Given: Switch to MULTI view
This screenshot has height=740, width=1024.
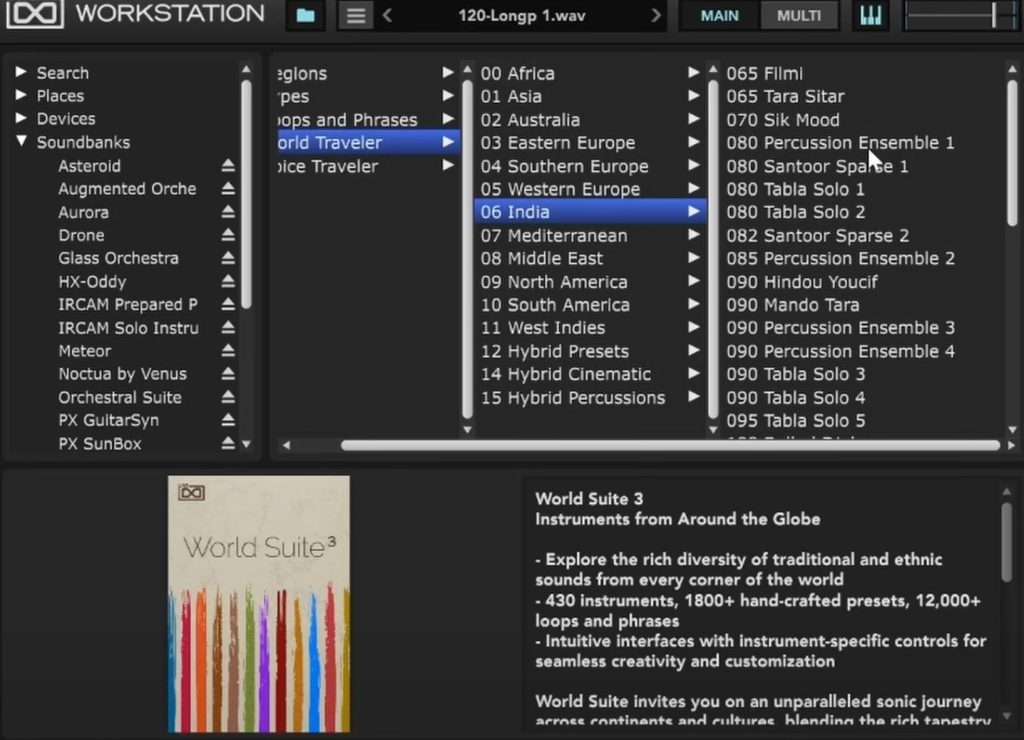Looking at the screenshot, I should pos(799,16).
